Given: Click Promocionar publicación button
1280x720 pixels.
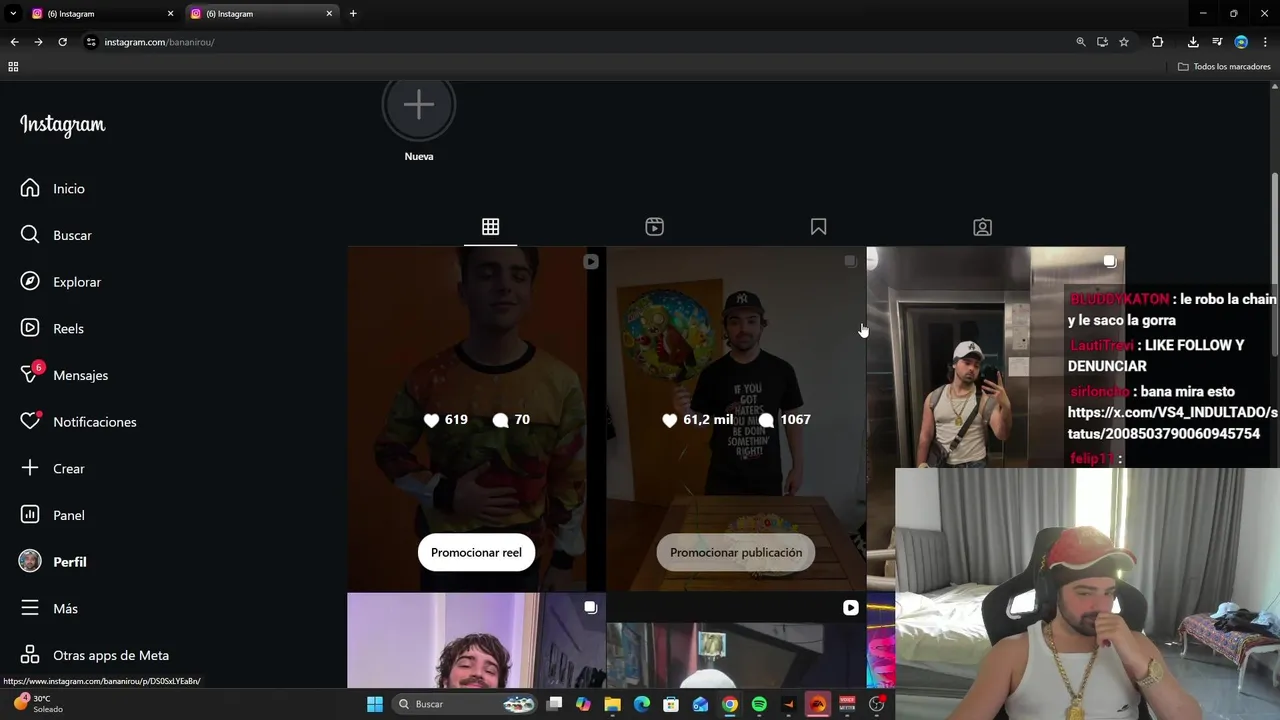Looking at the screenshot, I should coord(736,552).
